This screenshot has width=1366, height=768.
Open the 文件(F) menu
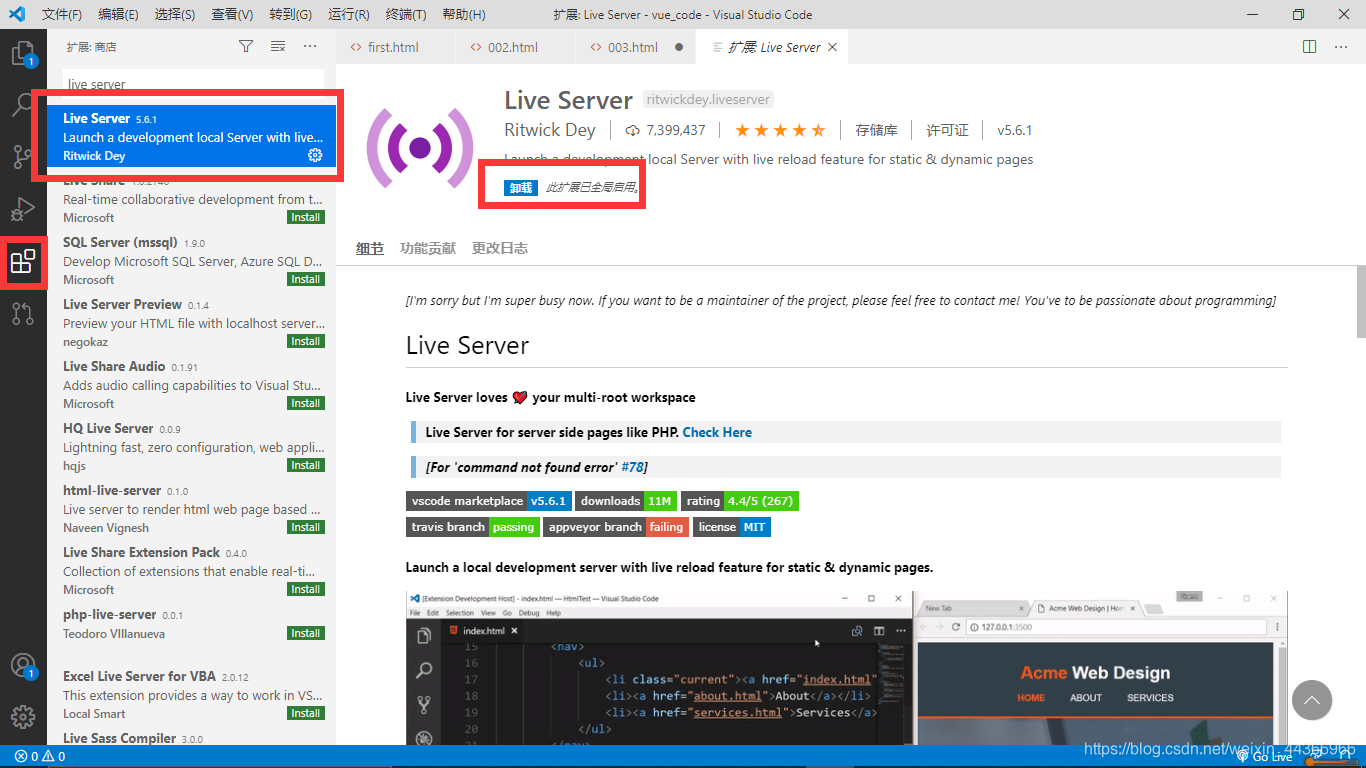62,15
